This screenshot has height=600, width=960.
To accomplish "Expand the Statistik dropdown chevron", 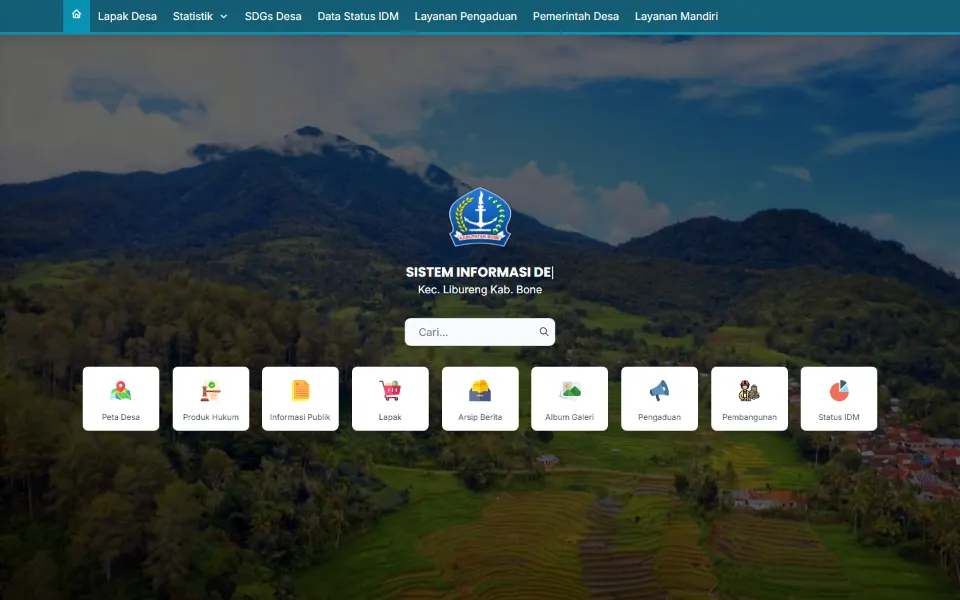I will click(x=223, y=17).
